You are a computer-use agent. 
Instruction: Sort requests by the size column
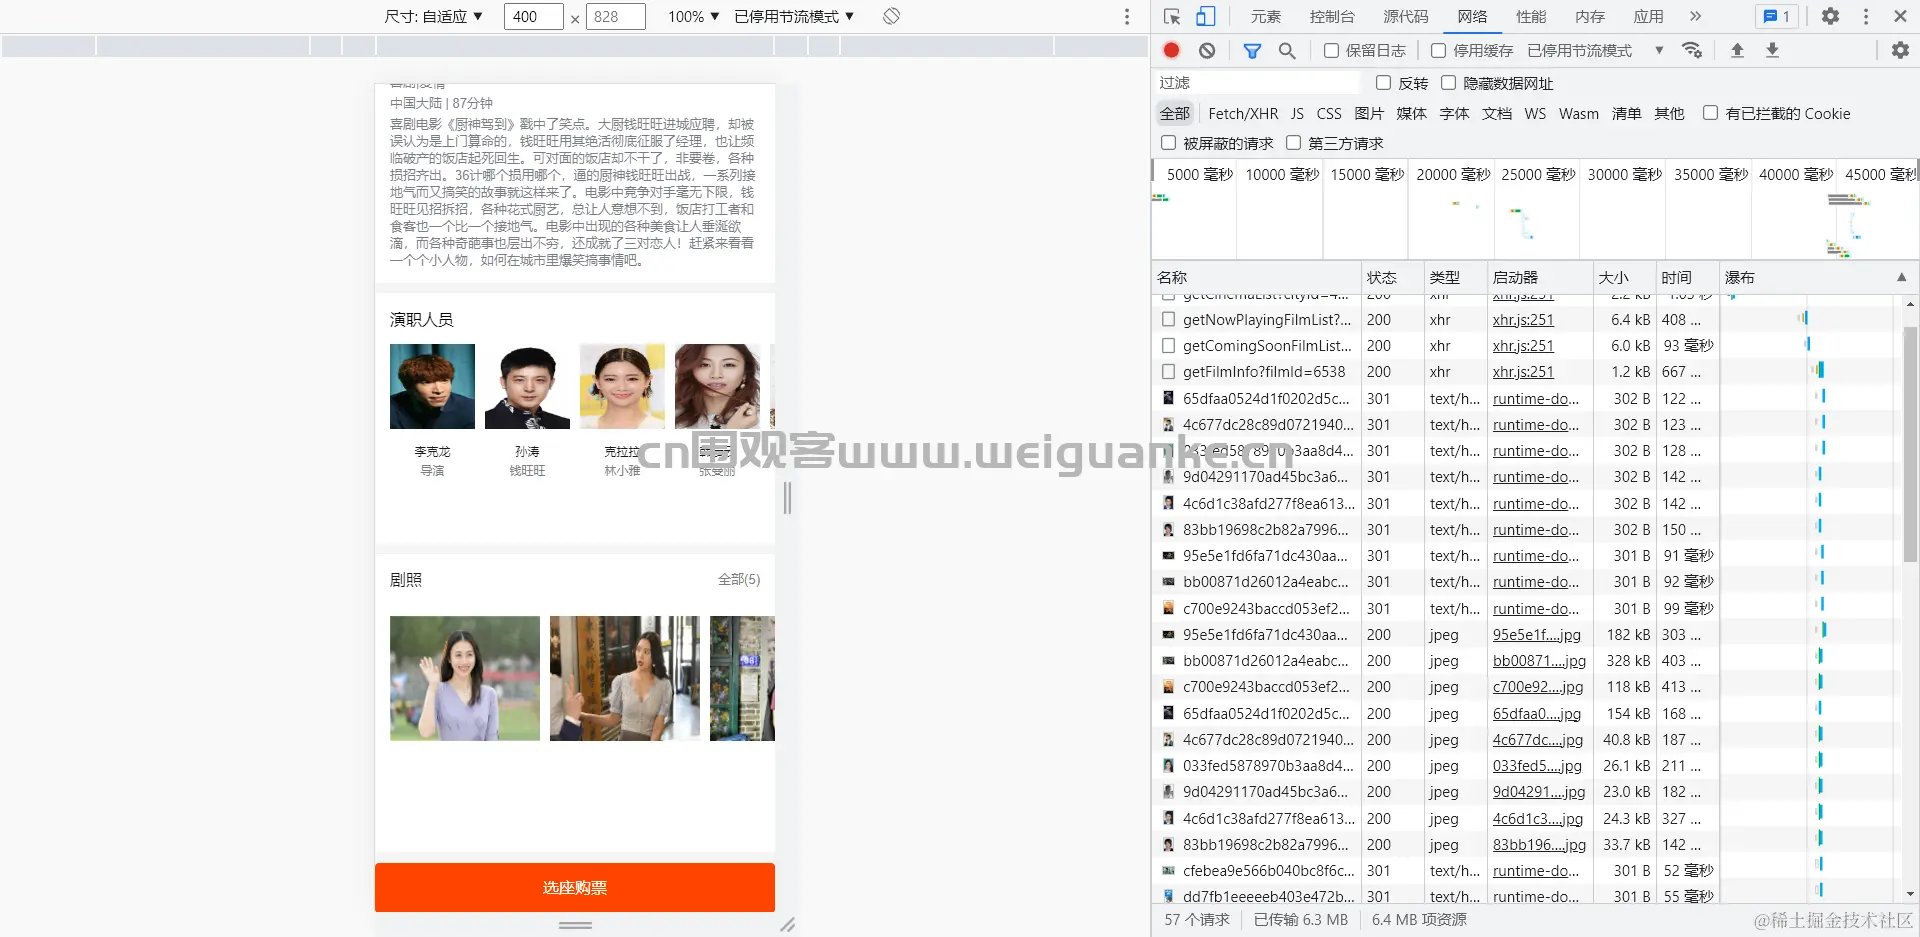pyautogui.click(x=1623, y=277)
